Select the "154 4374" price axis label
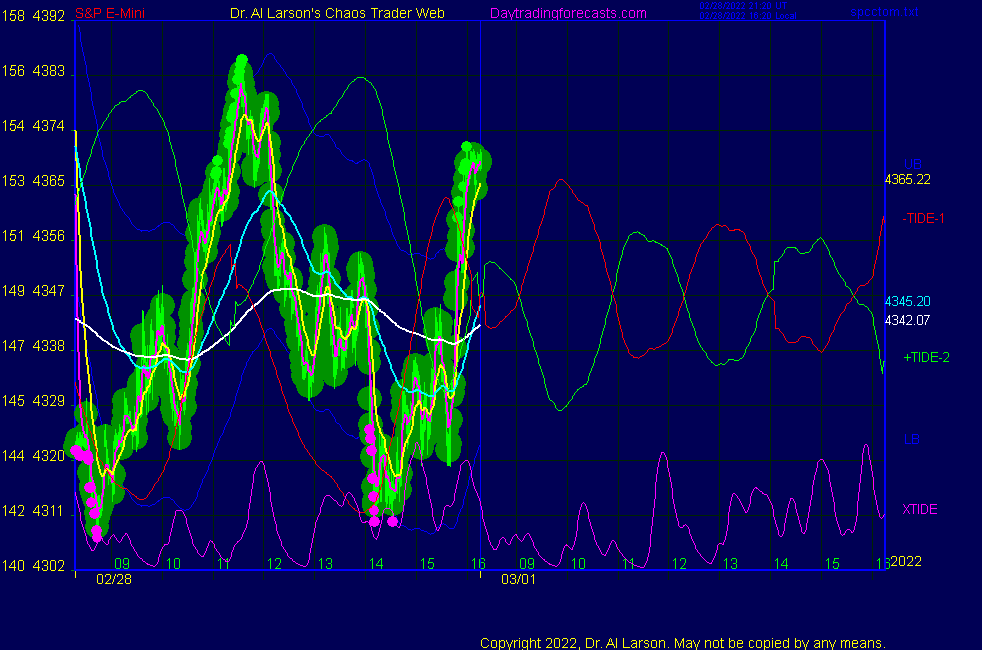 33,126
